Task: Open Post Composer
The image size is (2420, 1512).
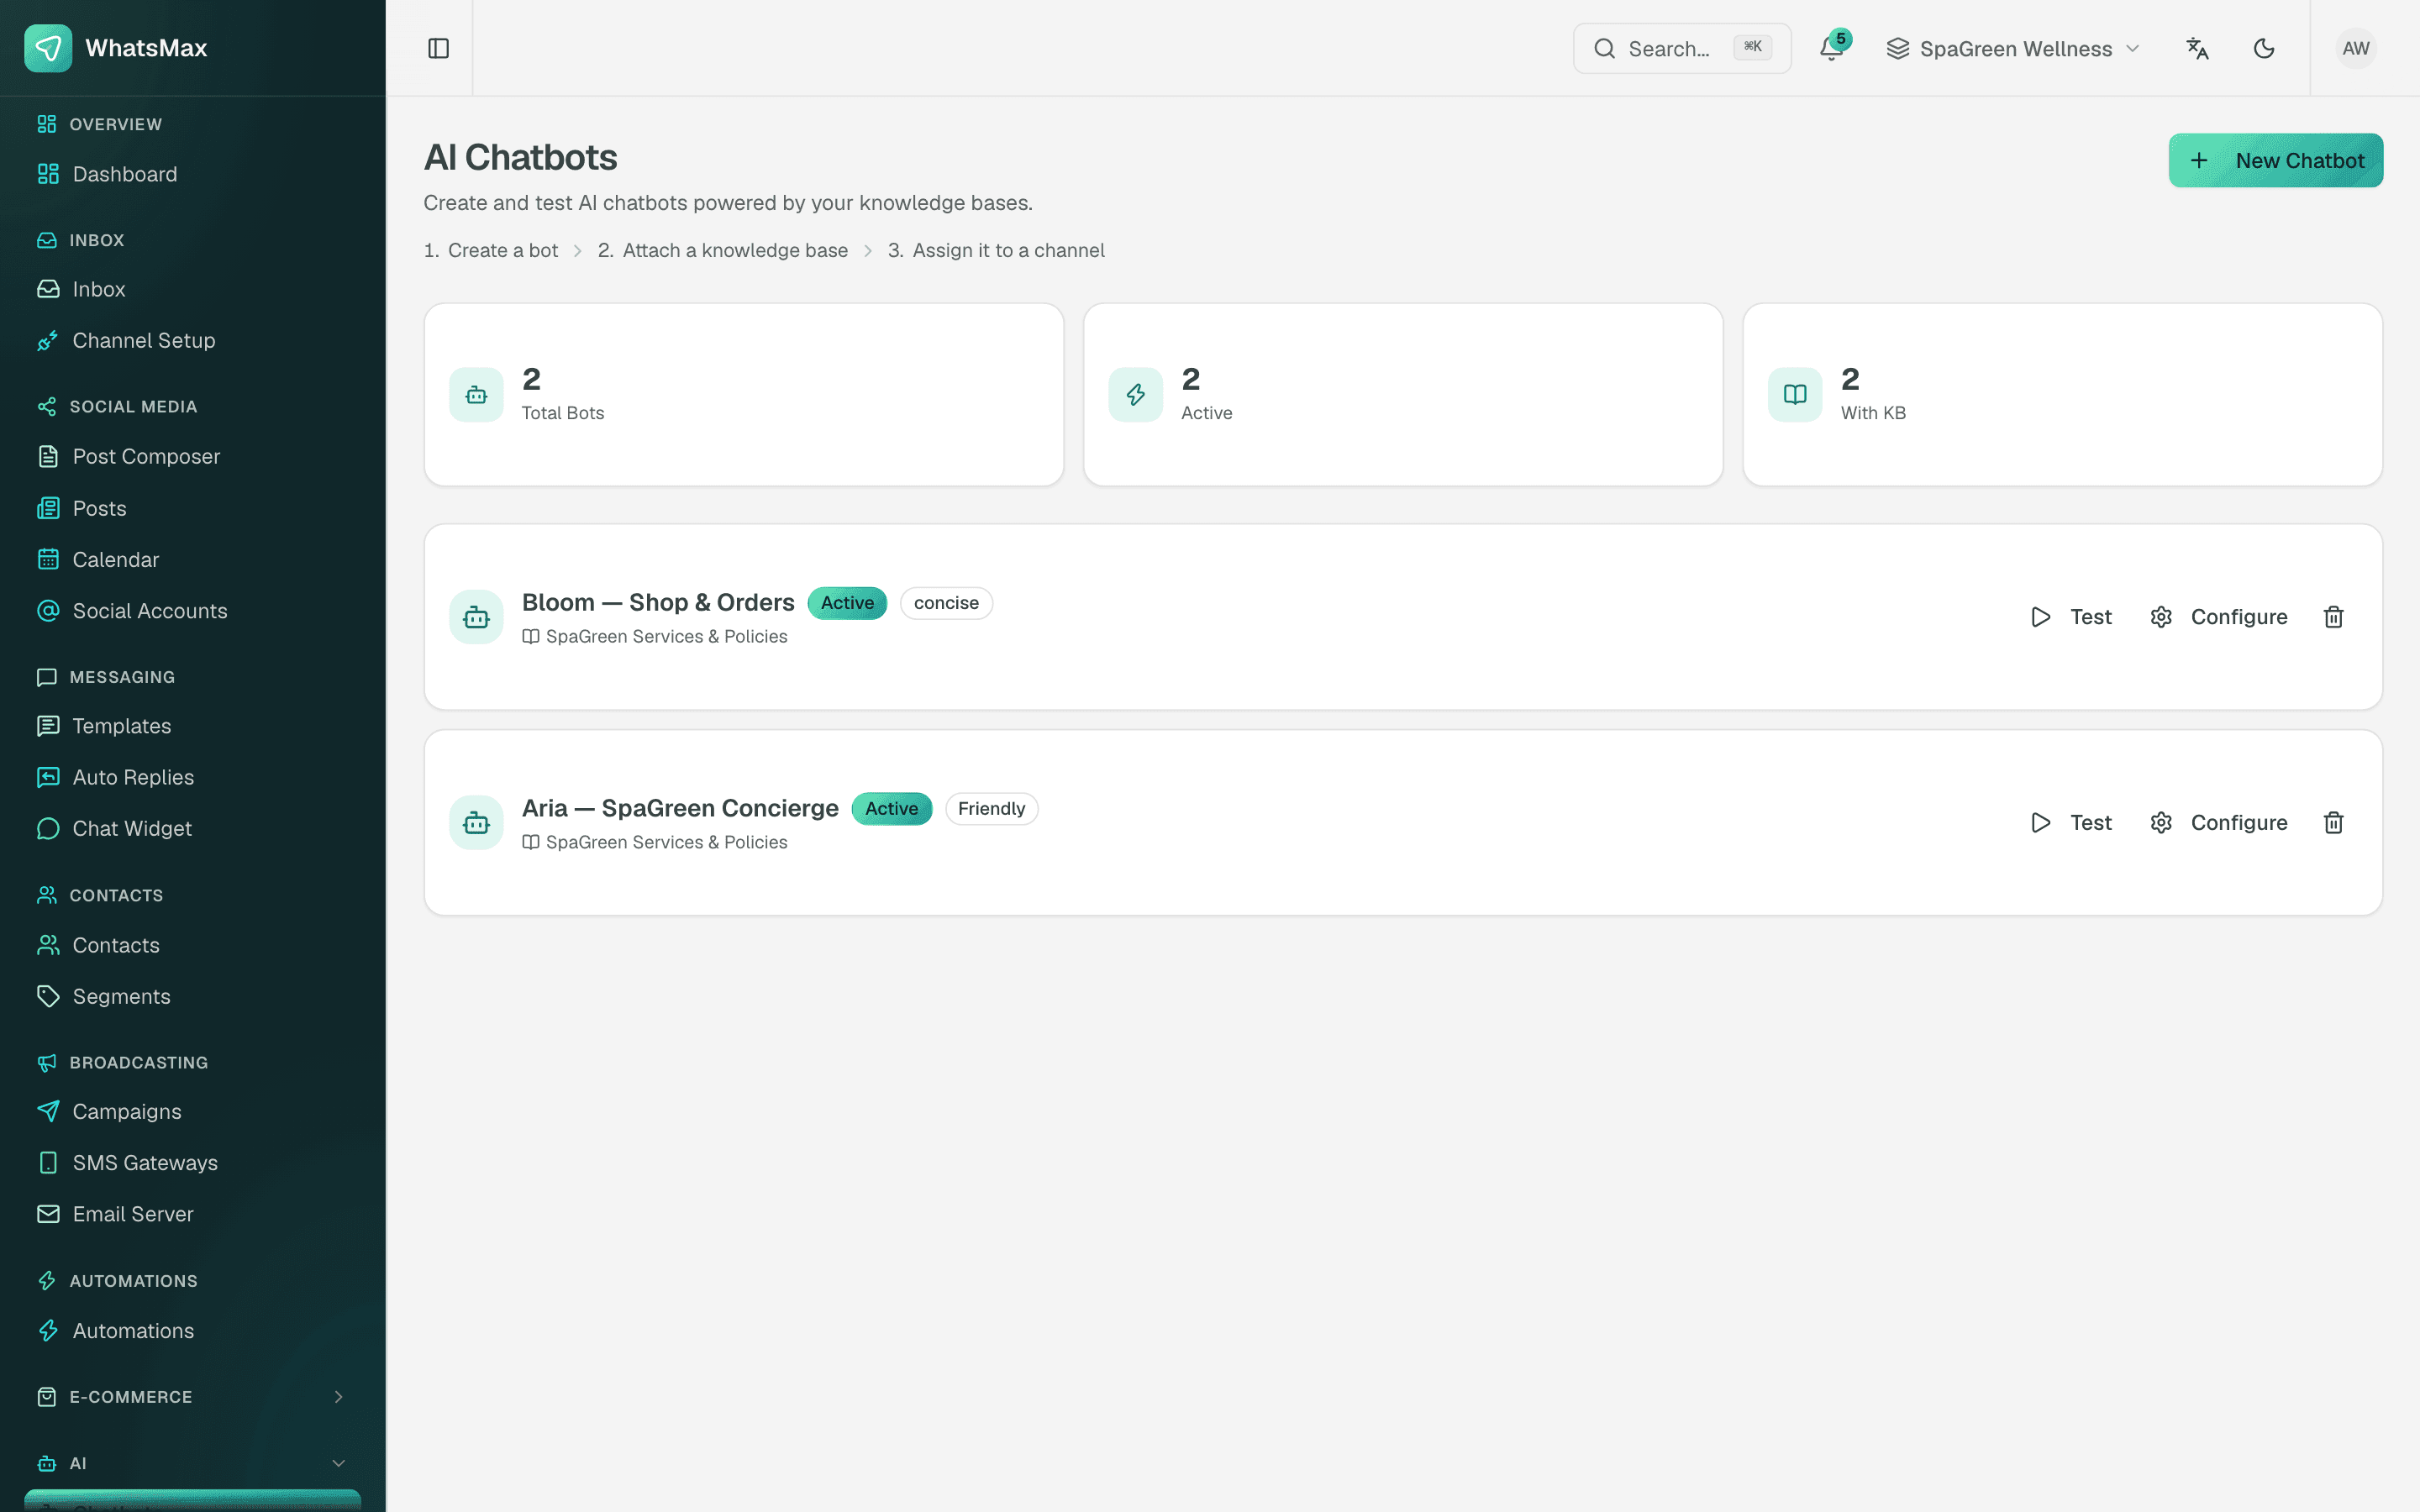Action: pos(192,456)
